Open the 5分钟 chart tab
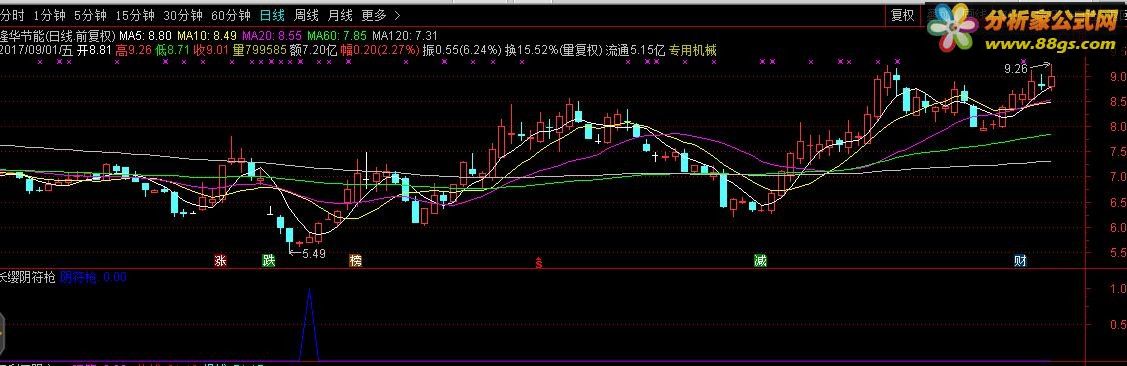This screenshot has height=366, width=1127. coord(91,15)
